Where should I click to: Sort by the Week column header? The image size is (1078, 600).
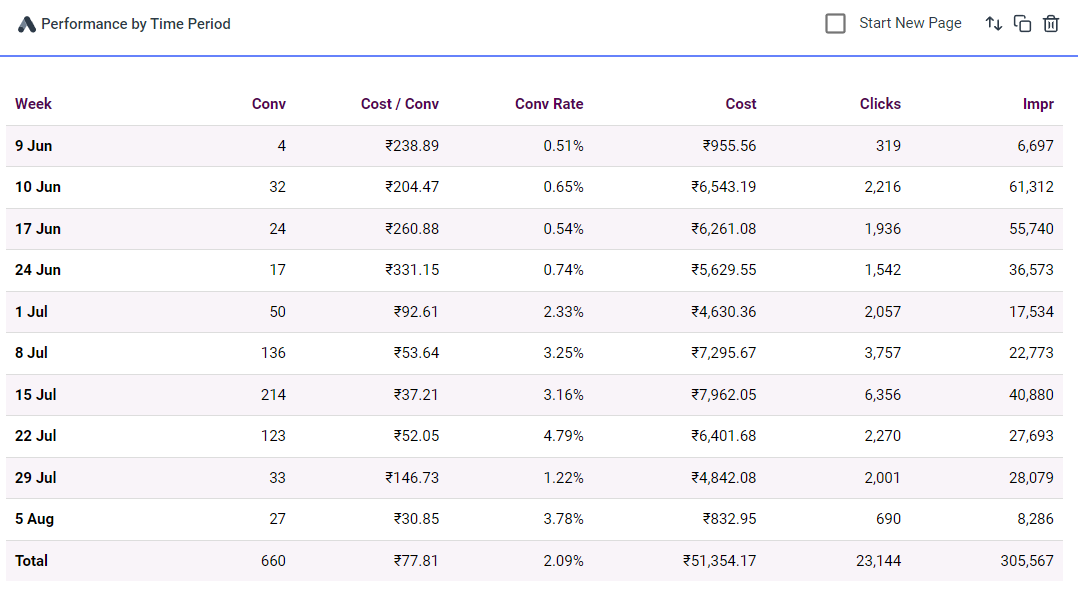click(33, 104)
